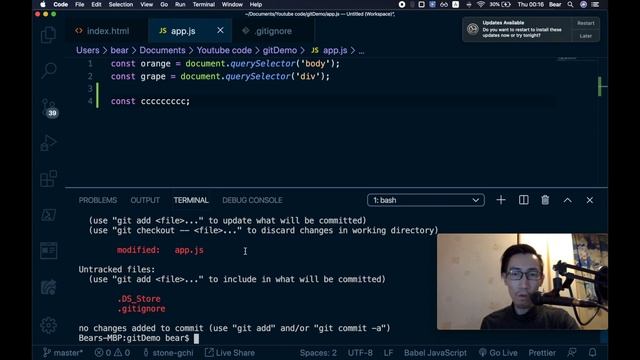The width and height of the screenshot is (640, 360).
Task: Click Restart in the Updates Available notification
Action: 586,23
